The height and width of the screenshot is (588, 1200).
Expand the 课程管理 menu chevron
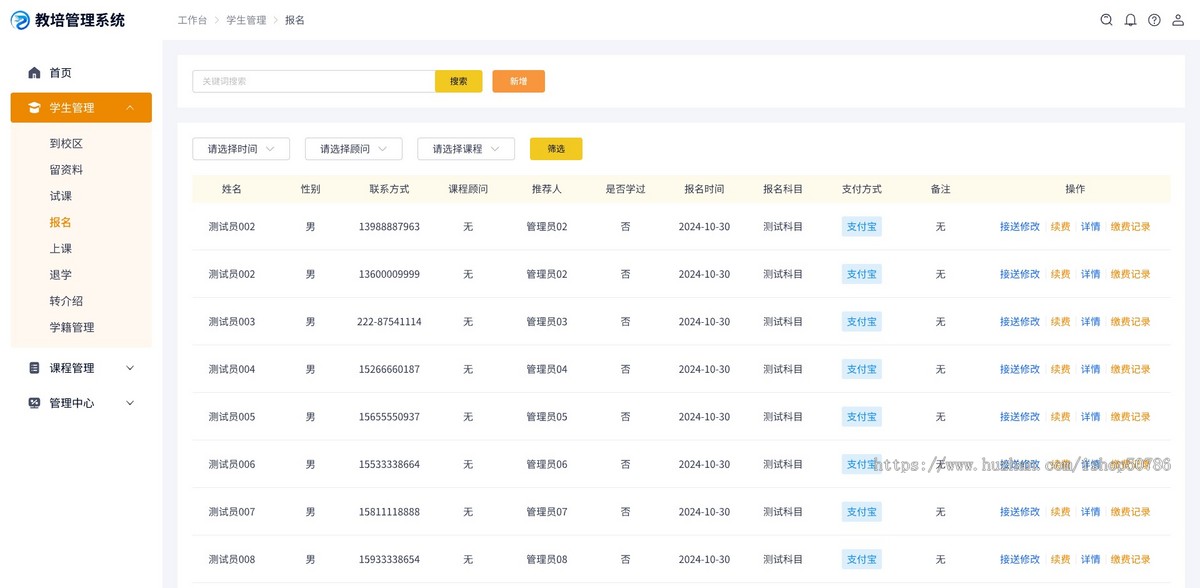pos(130,368)
